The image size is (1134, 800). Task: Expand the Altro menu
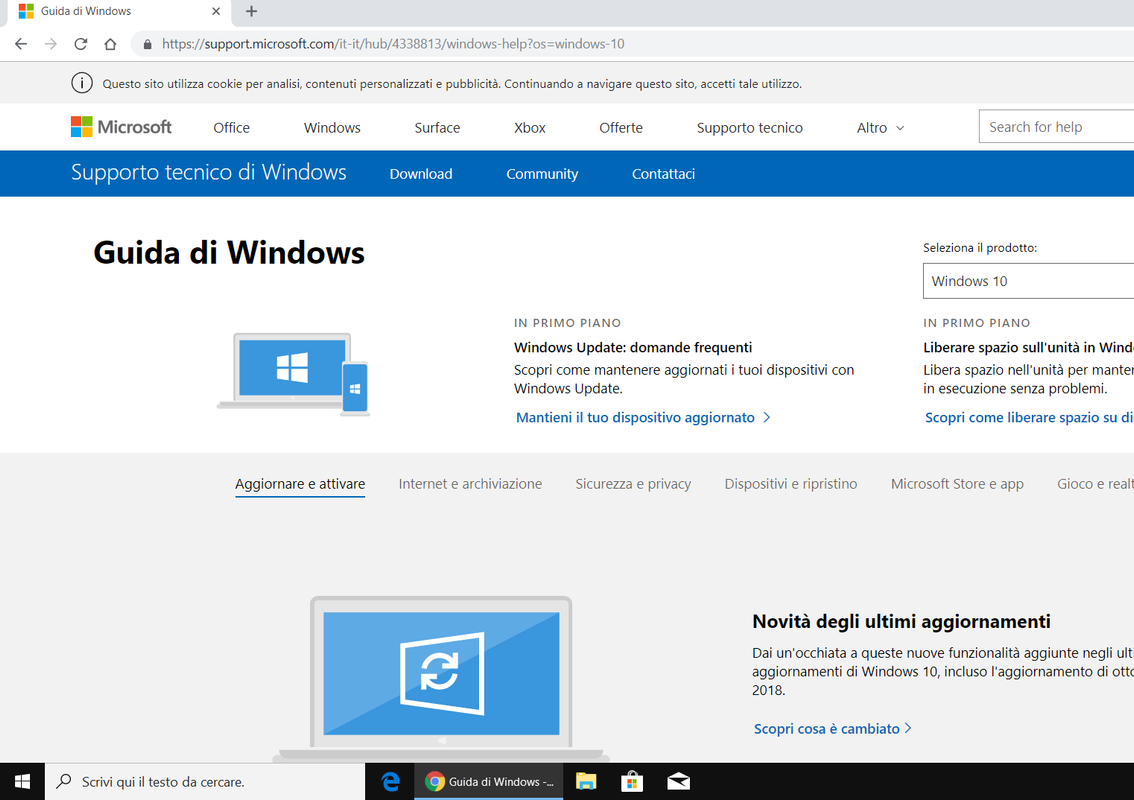pyautogui.click(x=880, y=127)
